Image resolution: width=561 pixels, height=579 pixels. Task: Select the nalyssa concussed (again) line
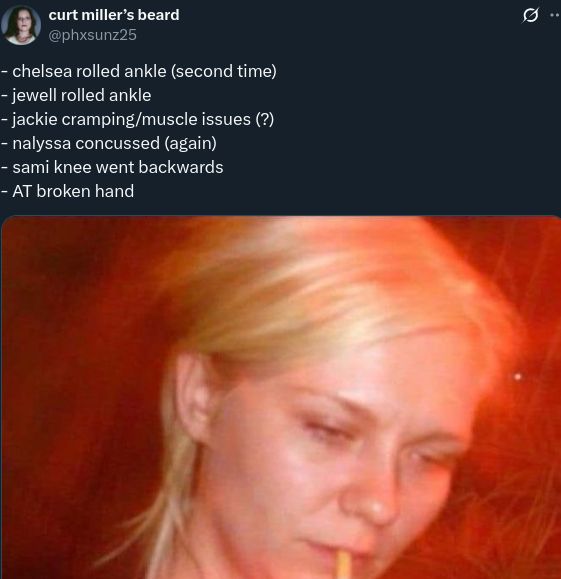click(x=109, y=143)
